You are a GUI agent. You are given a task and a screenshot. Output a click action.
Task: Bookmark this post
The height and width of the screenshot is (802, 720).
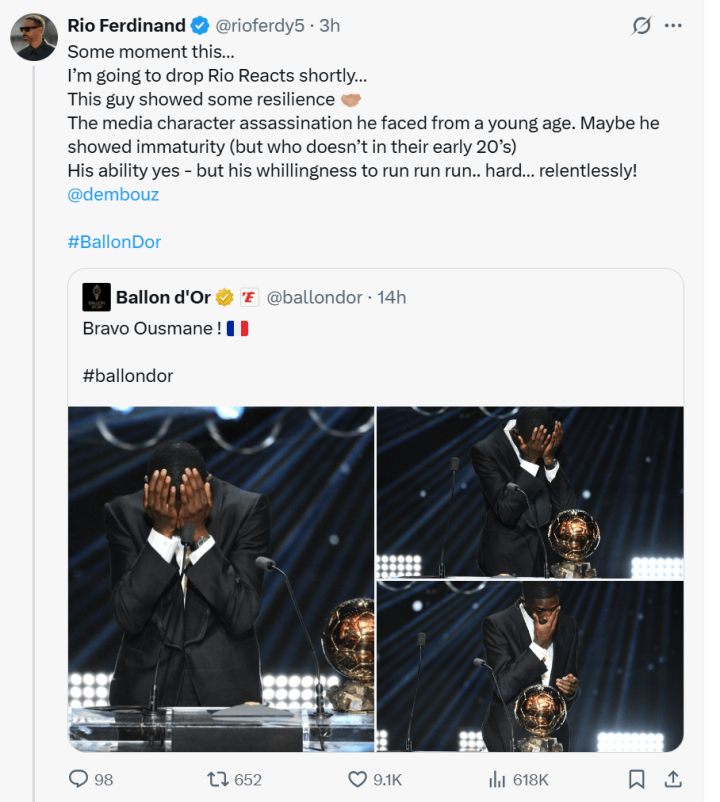coord(637,778)
